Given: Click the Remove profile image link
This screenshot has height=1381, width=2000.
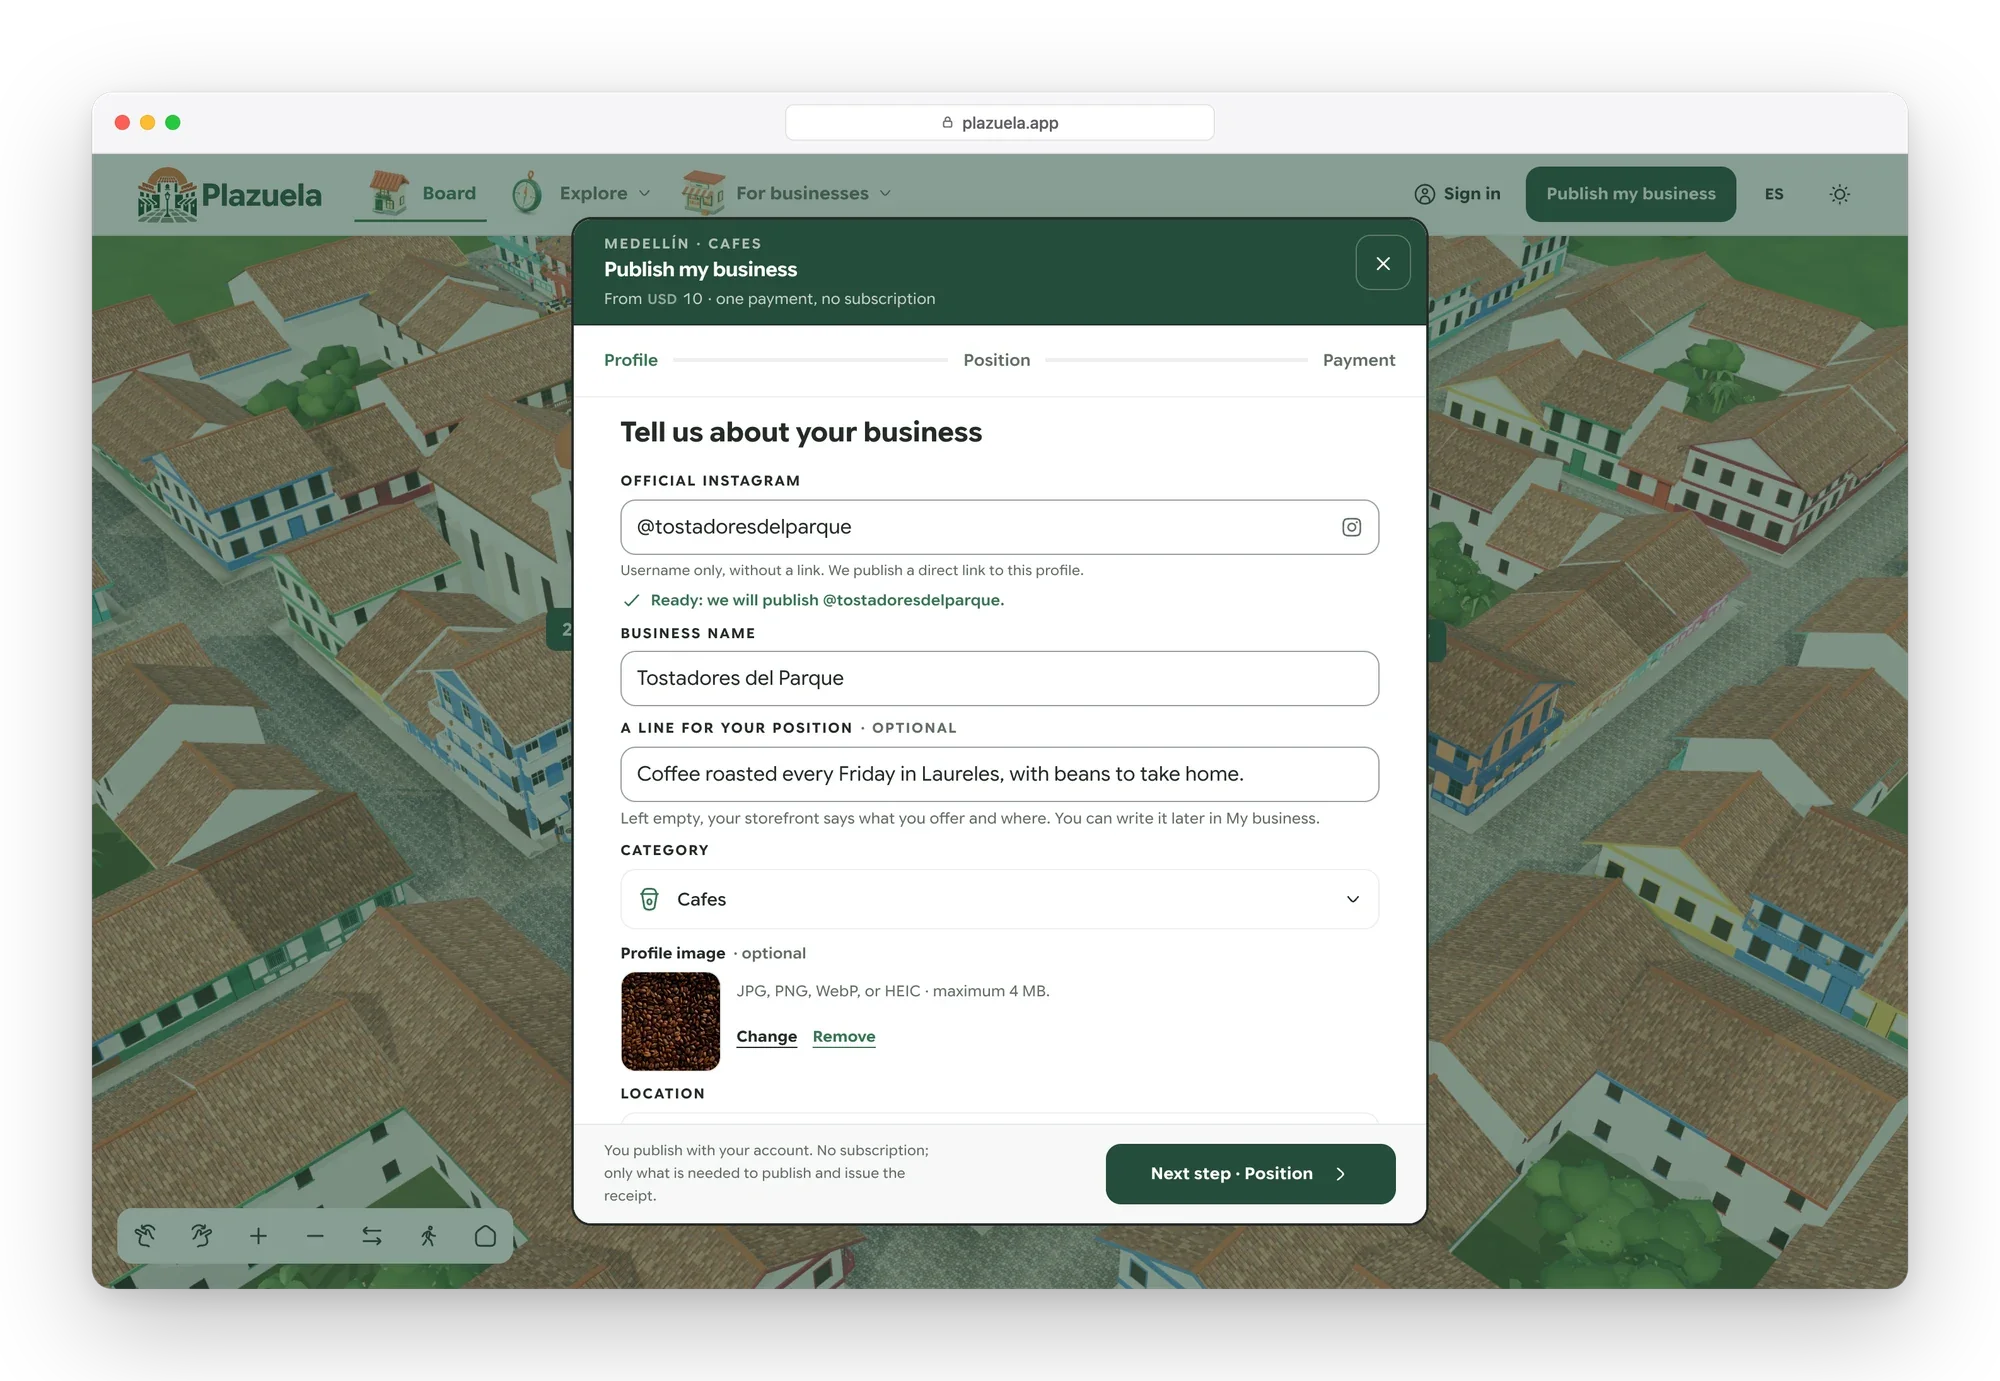Looking at the screenshot, I should point(844,1036).
